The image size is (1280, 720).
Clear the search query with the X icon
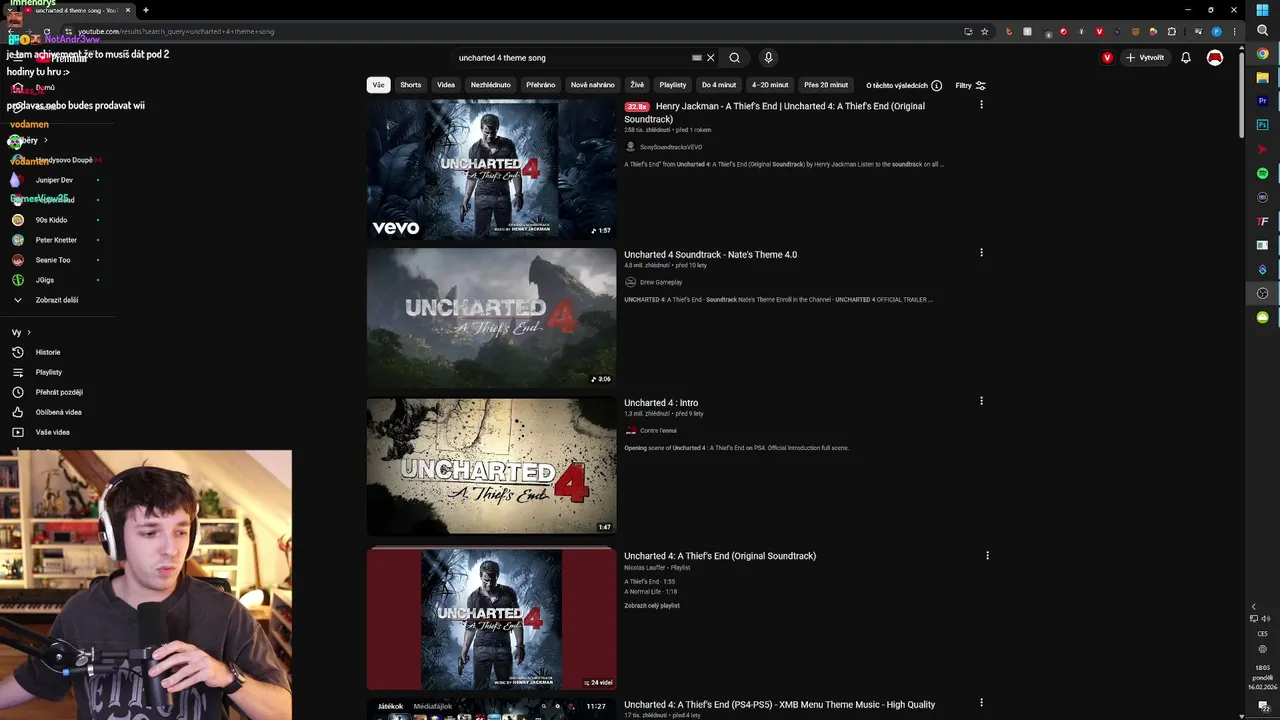coord(711,58)
